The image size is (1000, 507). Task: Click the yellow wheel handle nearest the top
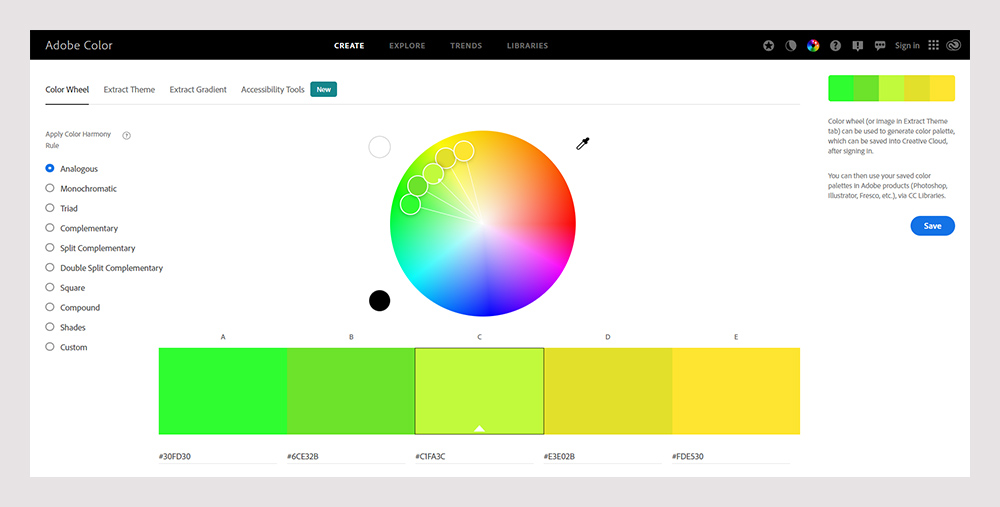464,151
